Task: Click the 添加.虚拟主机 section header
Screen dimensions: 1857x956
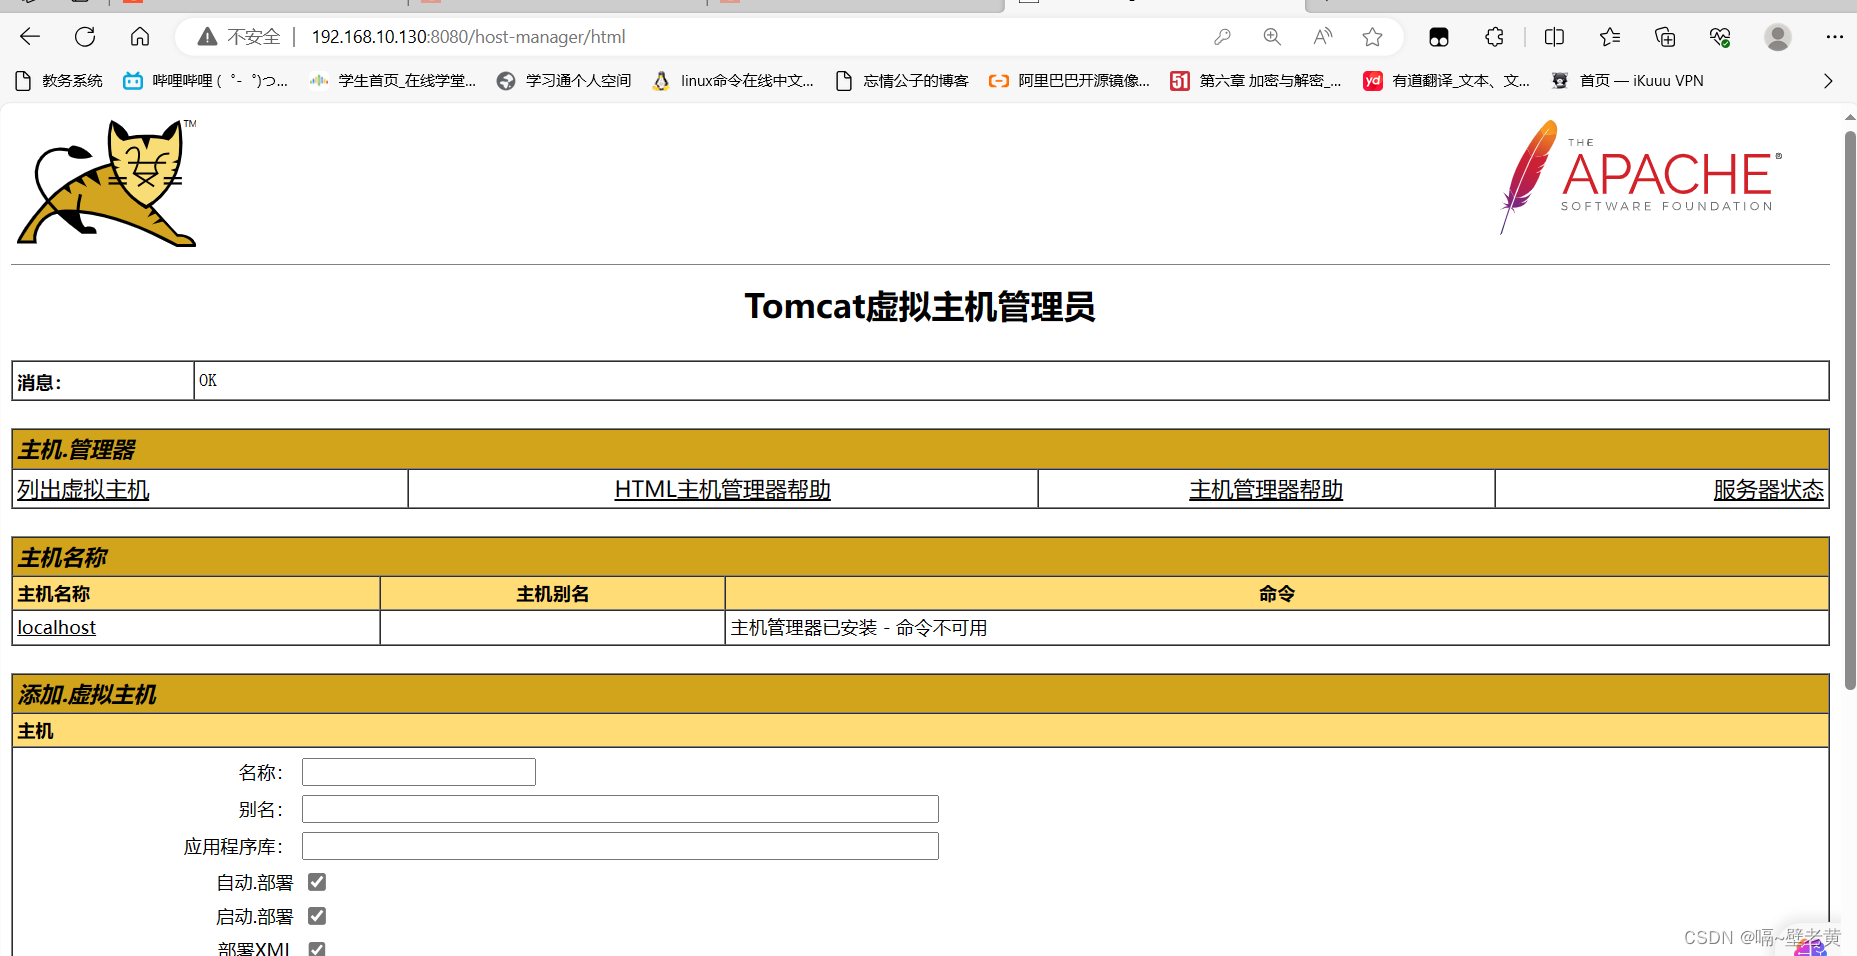Action: point(920,694)
